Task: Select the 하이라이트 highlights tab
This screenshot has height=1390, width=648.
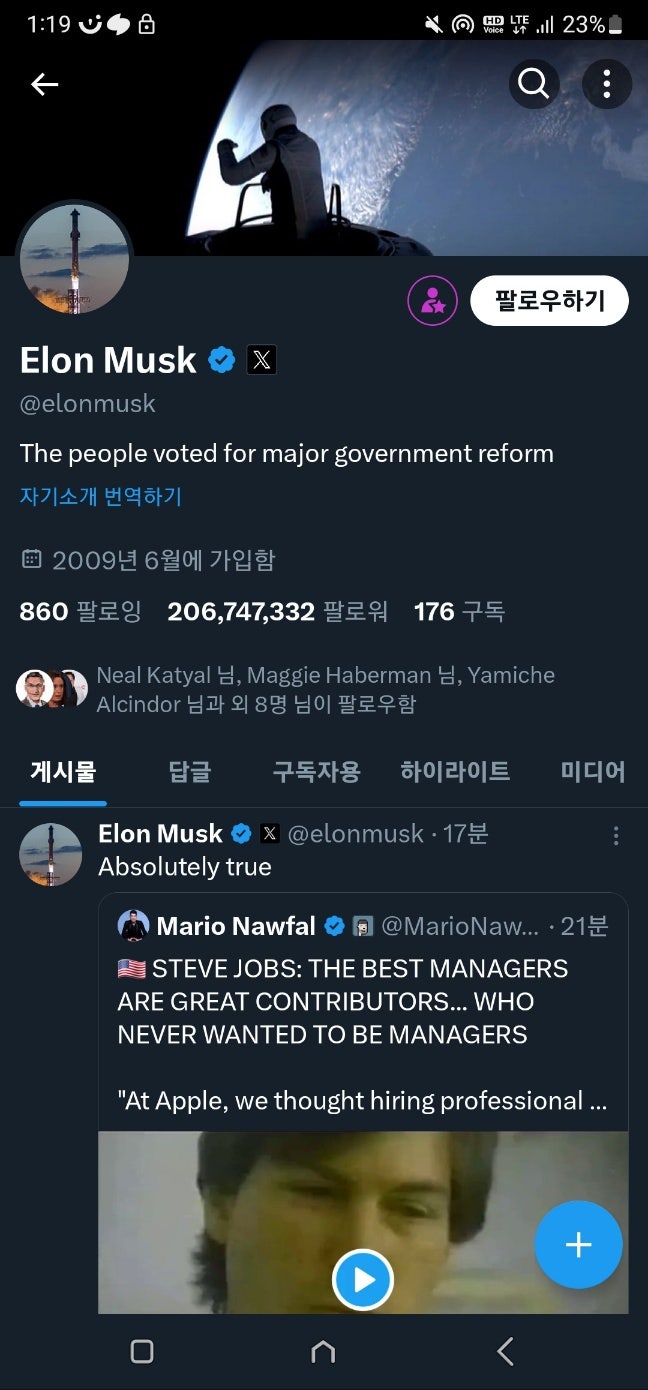Action: coord(455,771)
